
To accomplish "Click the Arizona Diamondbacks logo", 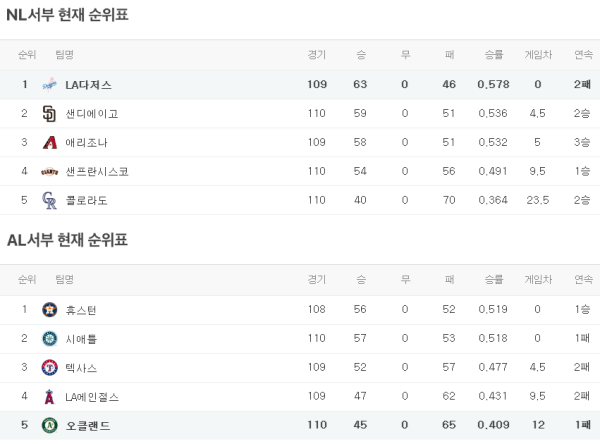I will click(50, 143).
